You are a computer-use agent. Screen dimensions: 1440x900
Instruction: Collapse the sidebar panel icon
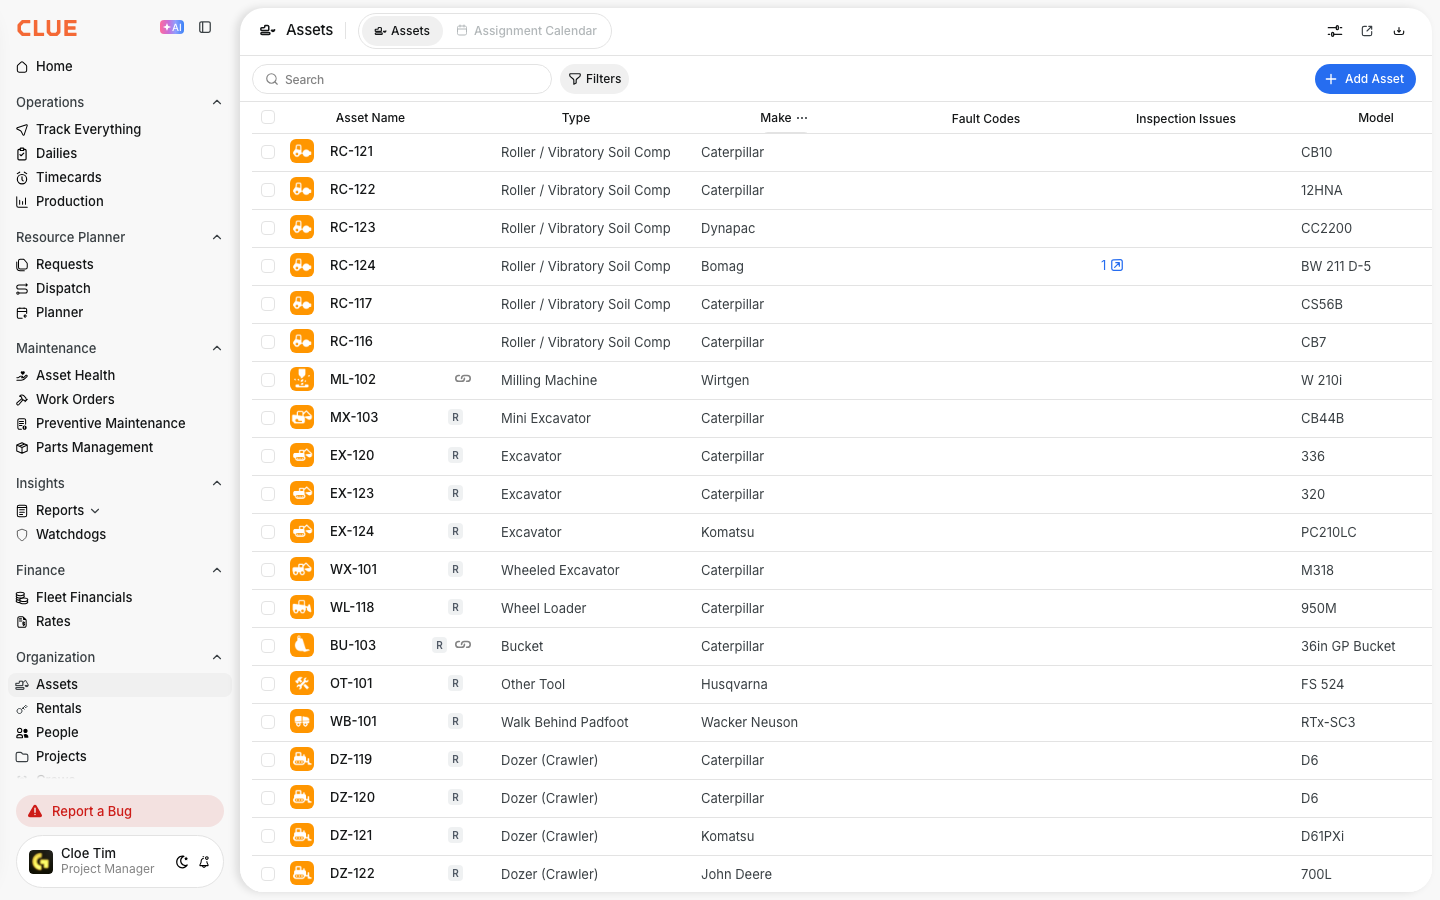[205, 27]
